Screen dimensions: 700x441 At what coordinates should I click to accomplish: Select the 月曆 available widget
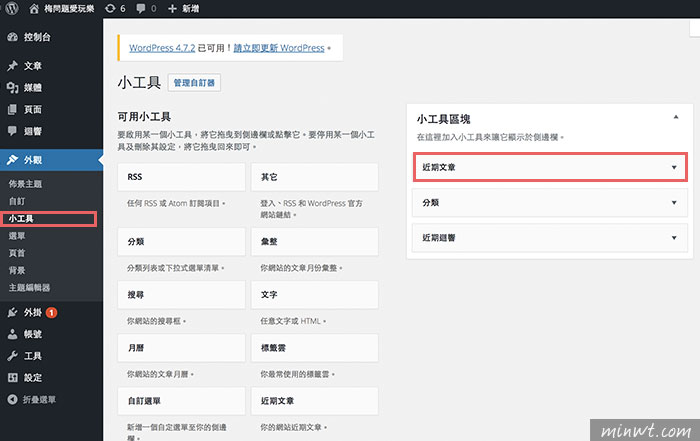click(181, 348)
